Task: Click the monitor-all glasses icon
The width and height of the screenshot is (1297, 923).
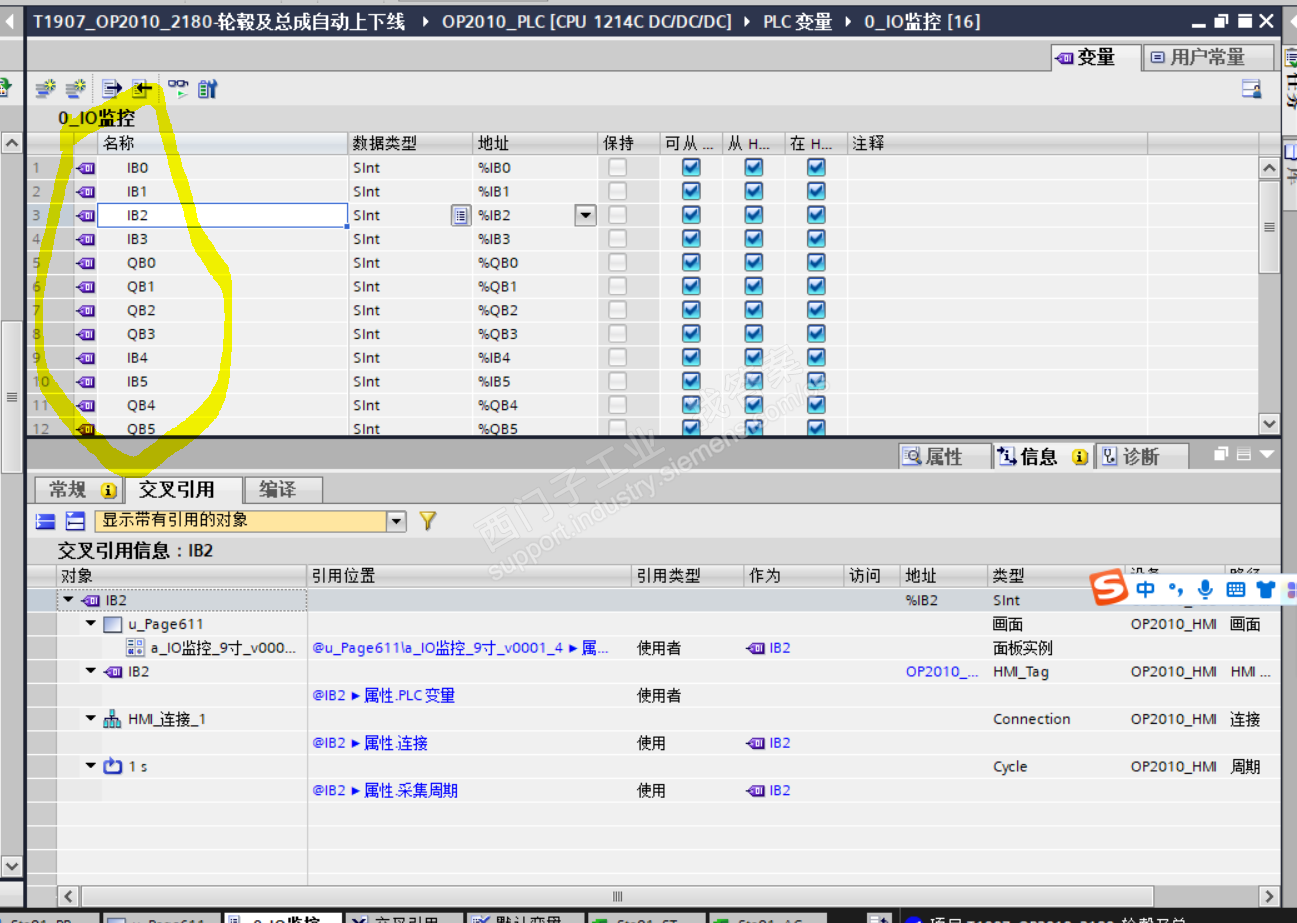Action: [x=178, y=89]
